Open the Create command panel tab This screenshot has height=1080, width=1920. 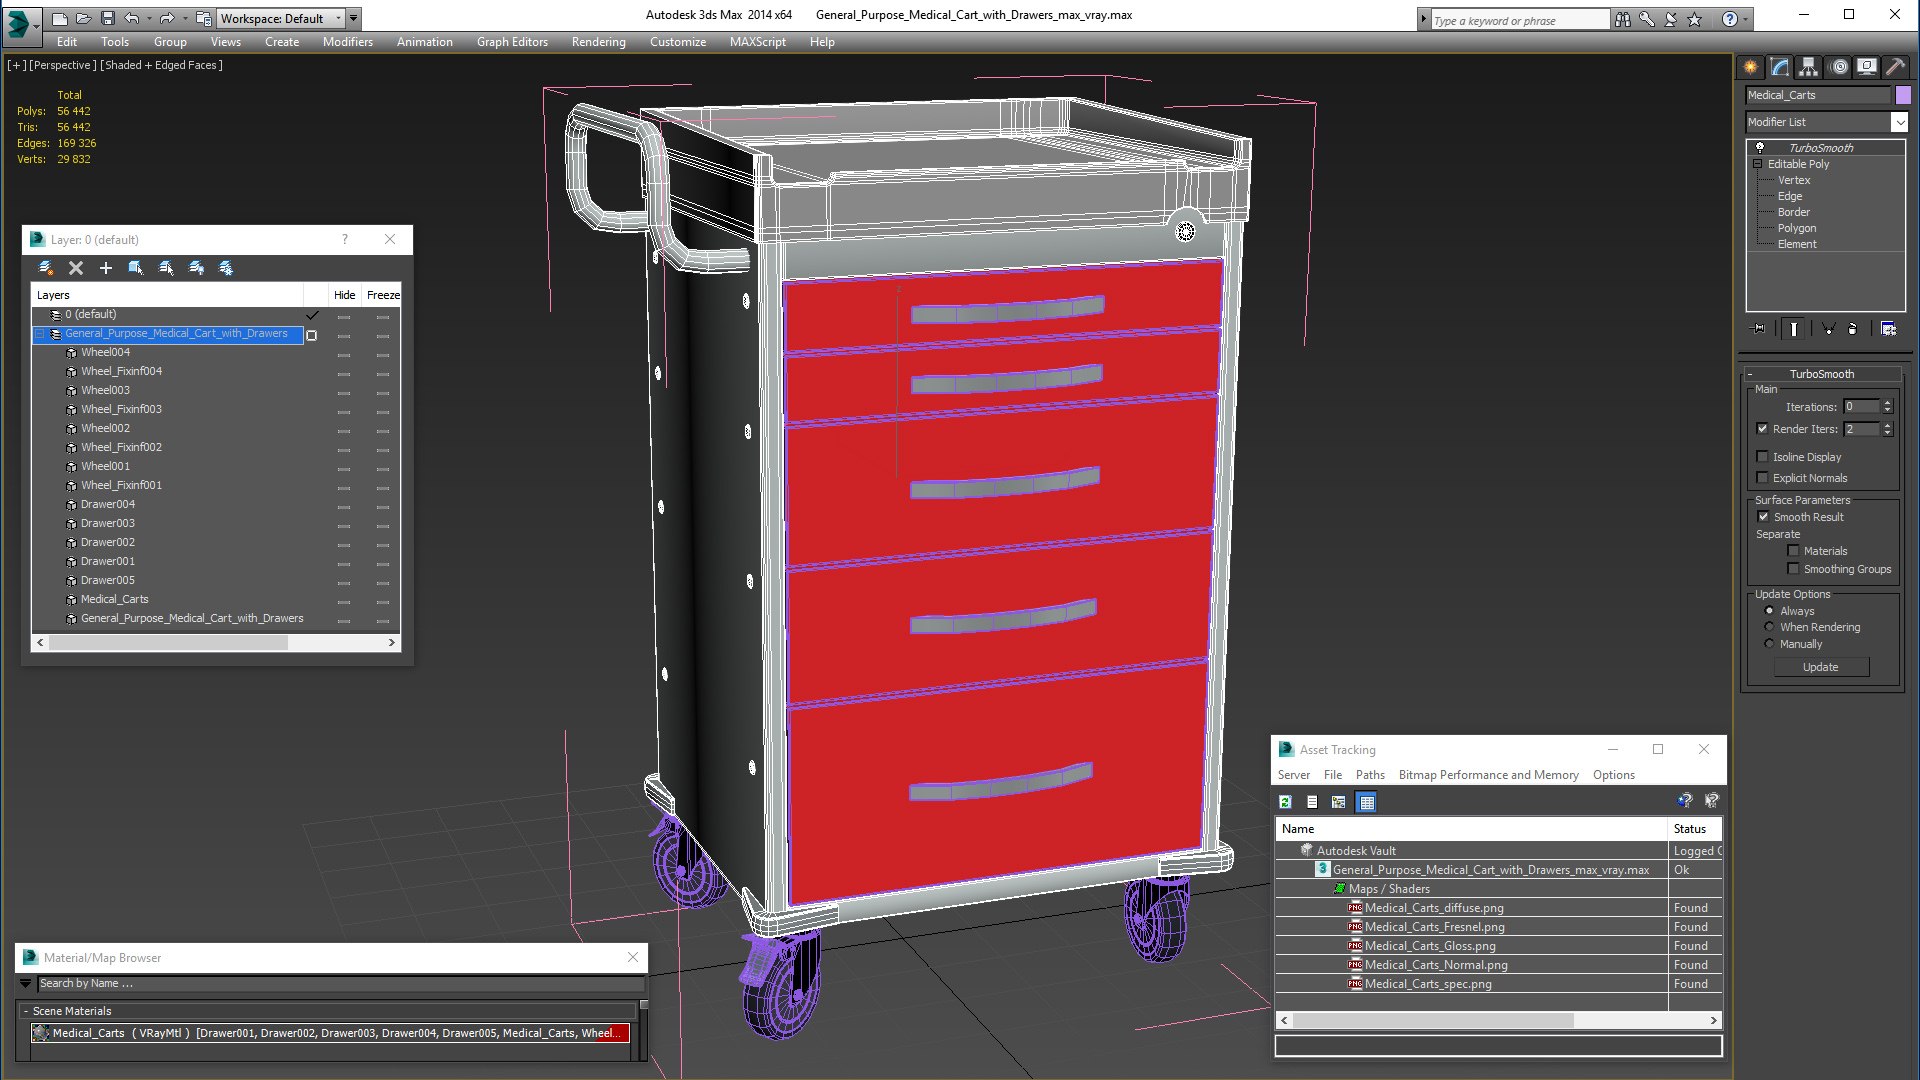1751,67
